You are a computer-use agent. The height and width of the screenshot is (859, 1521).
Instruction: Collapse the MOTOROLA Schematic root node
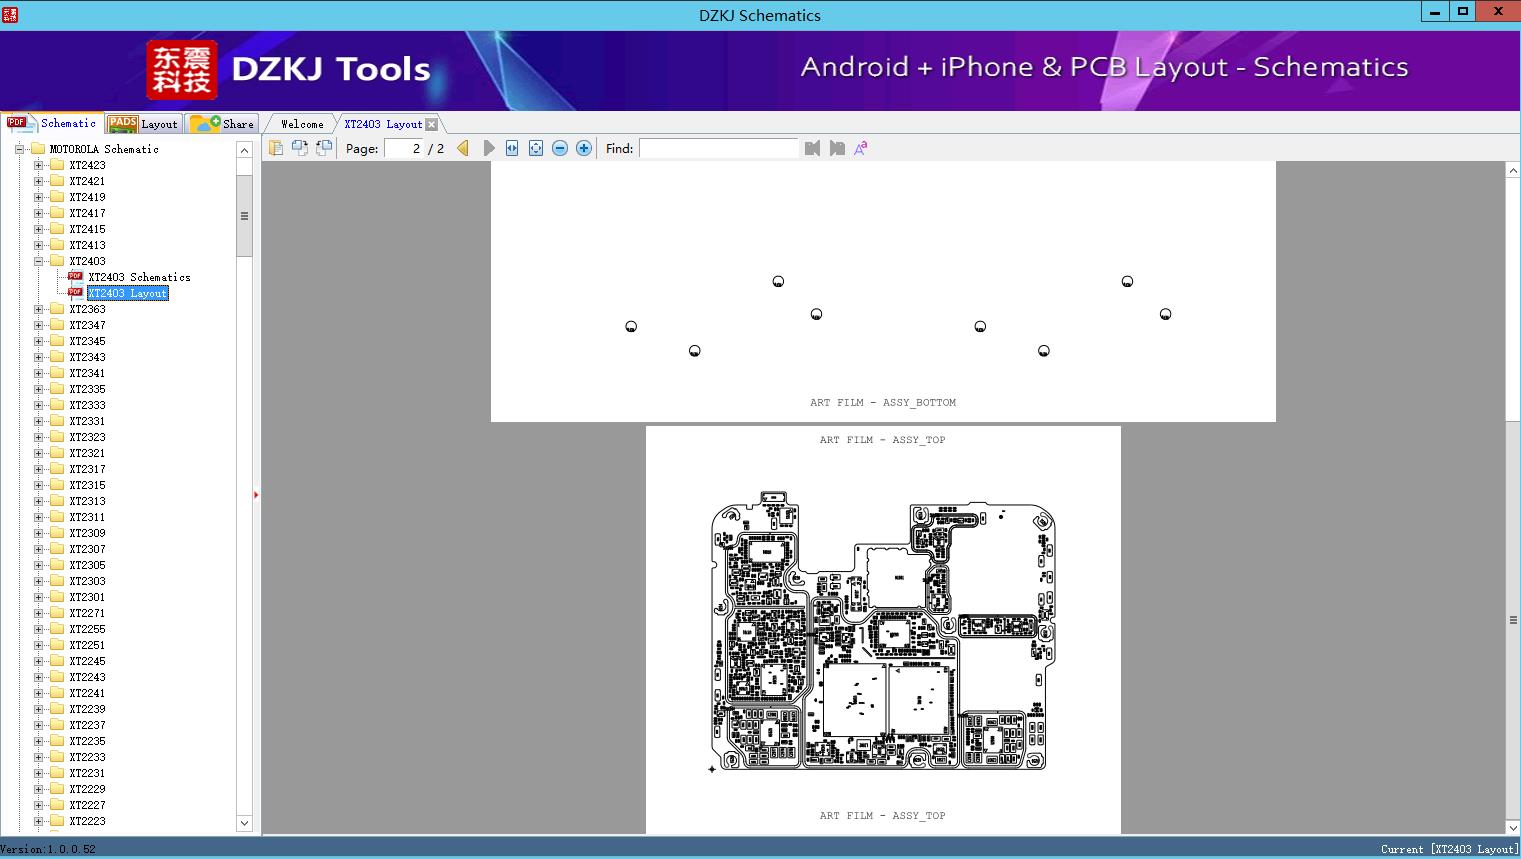point(19,149)
